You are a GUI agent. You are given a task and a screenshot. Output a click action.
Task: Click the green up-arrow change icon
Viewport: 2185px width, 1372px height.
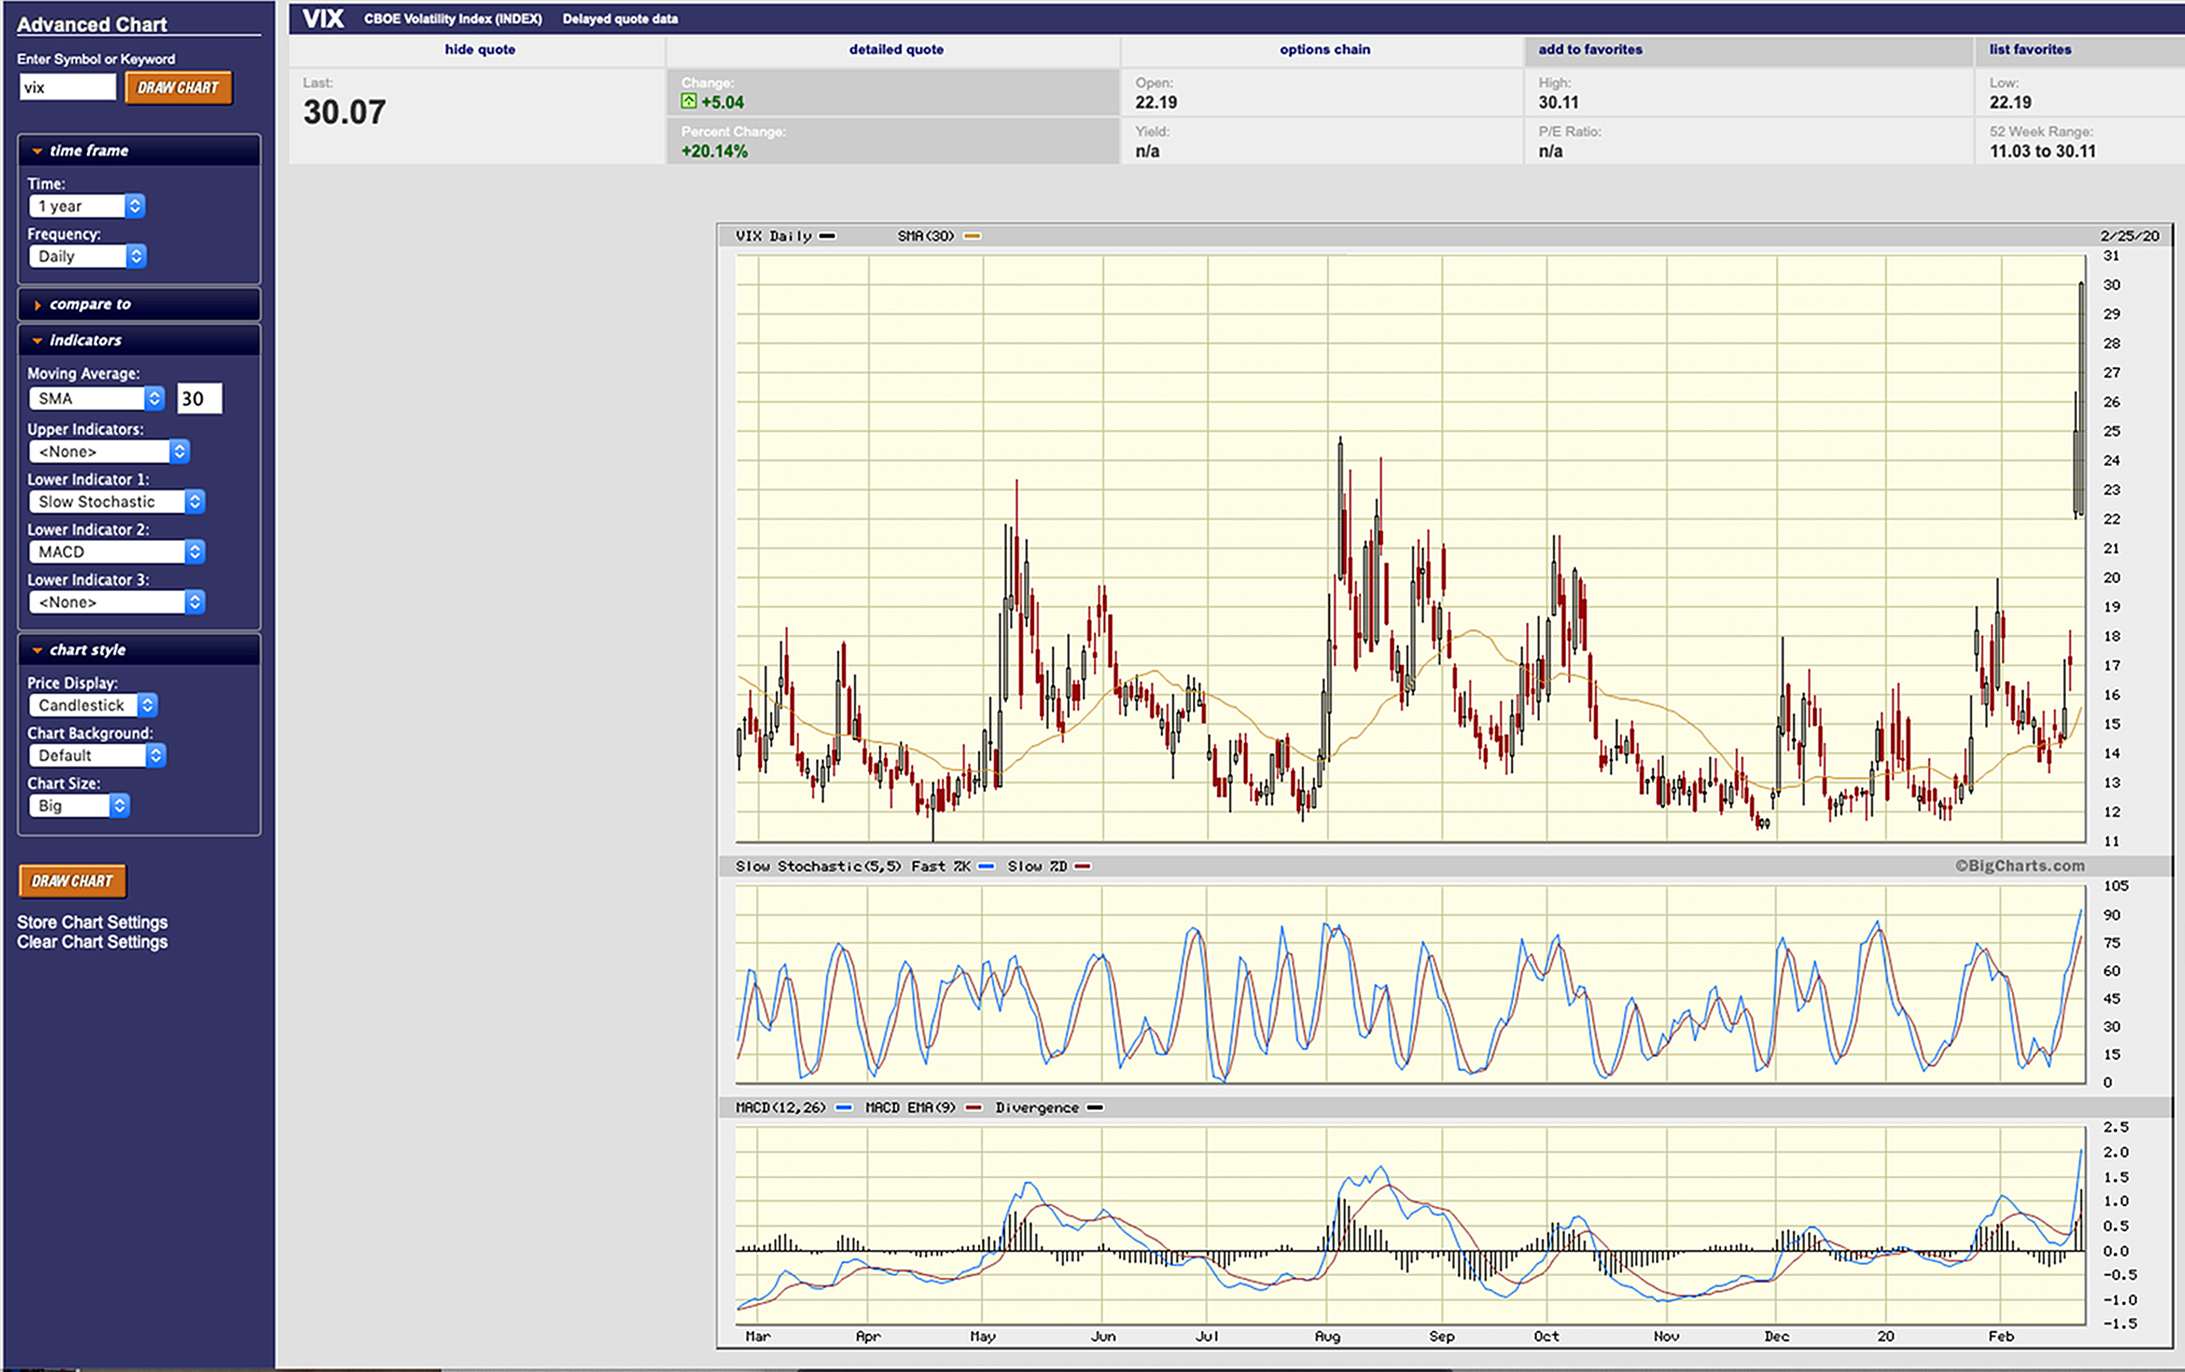689,101
